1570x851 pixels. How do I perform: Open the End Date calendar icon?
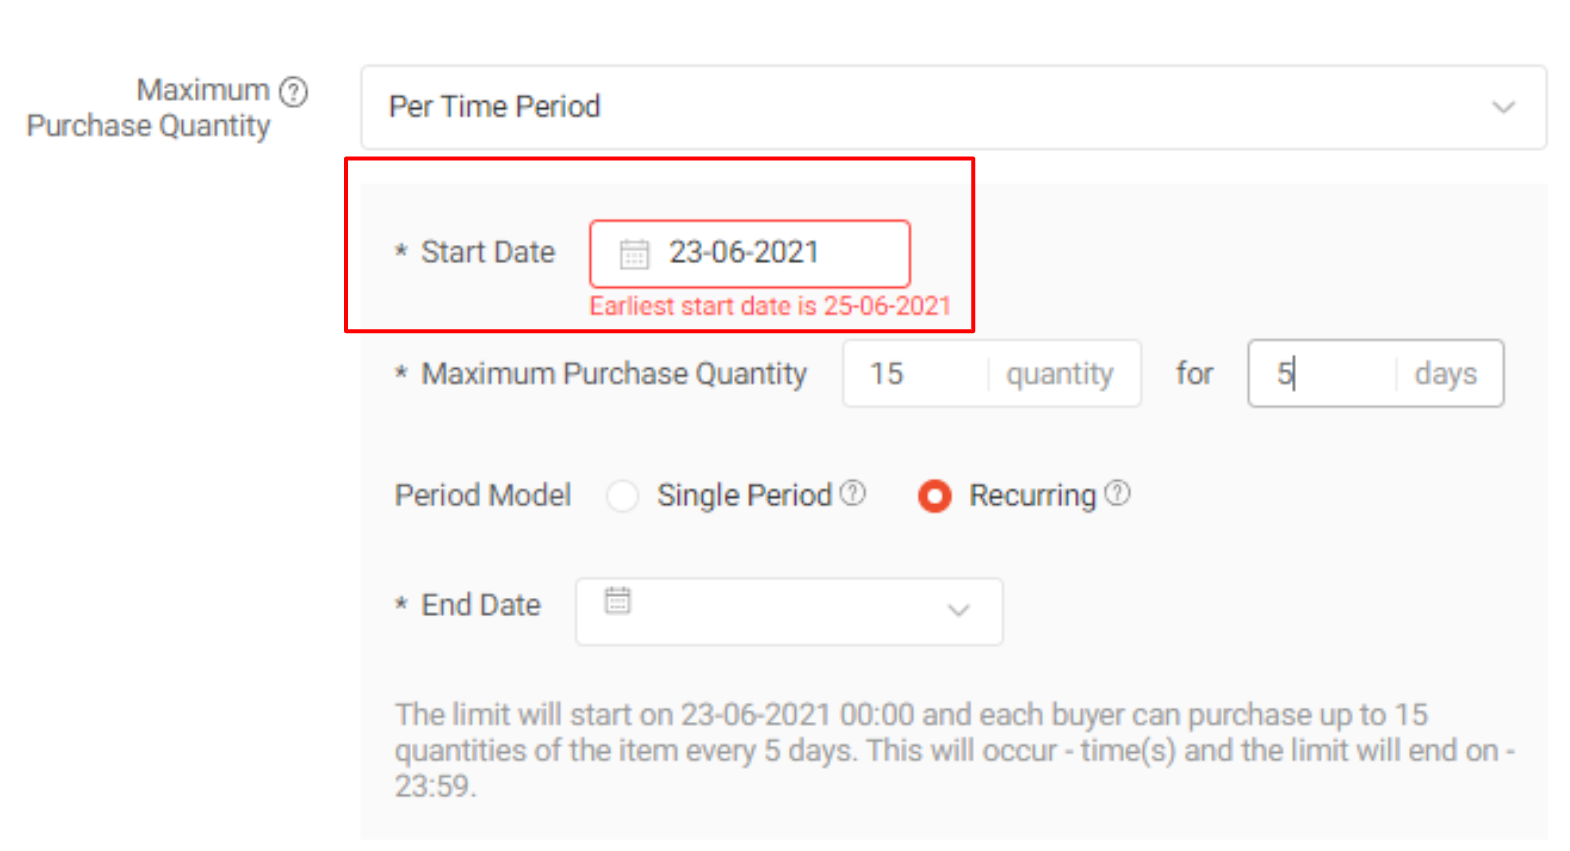coord(617,599)
